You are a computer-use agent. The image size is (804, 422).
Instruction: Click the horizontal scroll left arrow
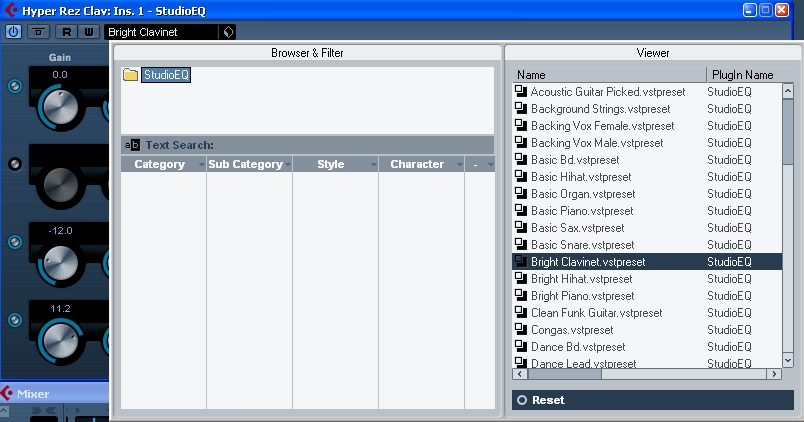pyautogui.click(x=519, y=374)
